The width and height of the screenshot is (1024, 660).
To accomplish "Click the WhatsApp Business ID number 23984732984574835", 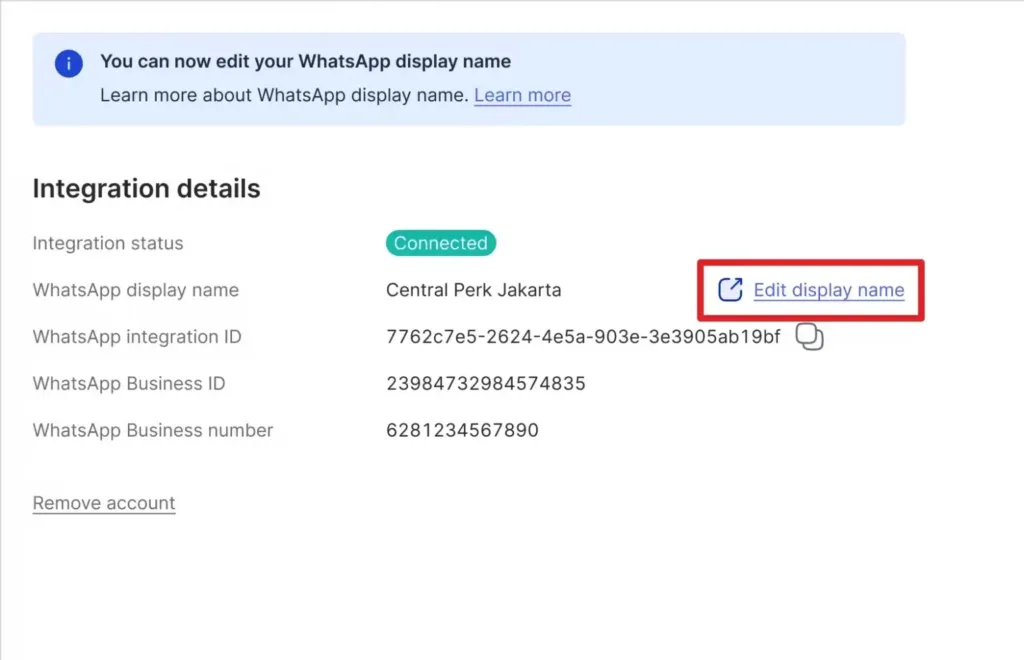I will (x=485, y=383).
